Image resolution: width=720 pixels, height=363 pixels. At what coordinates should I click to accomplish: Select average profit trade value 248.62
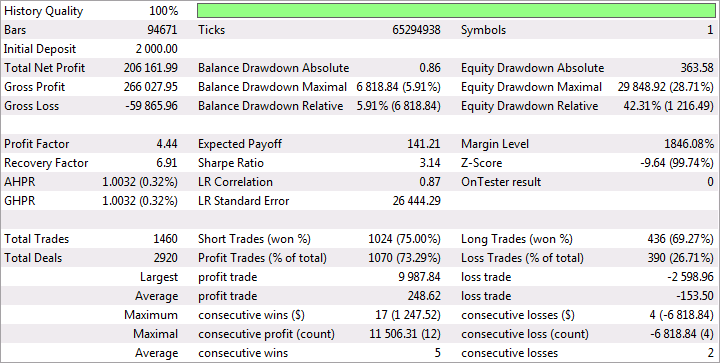point(424,296)
